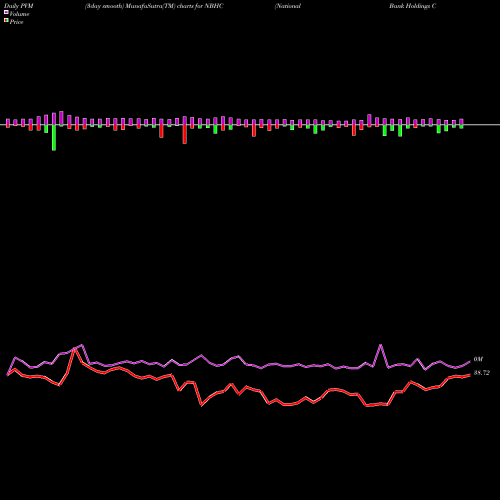Click the Price legend color swatch
The height and width of the screenshot is (500, 500).
6,21
